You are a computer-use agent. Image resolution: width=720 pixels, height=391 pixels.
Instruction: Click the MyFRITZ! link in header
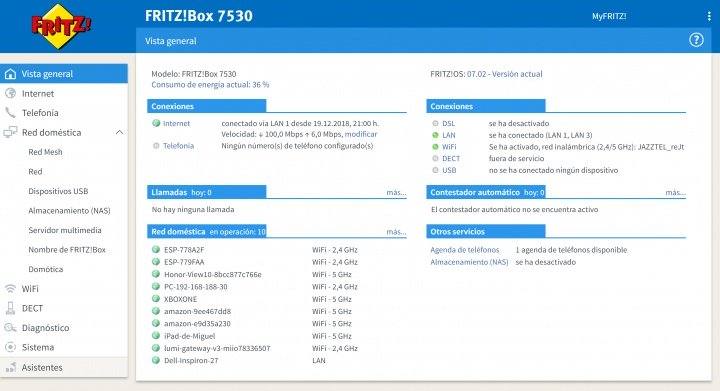pyautogui.click(x=609, y=16)
